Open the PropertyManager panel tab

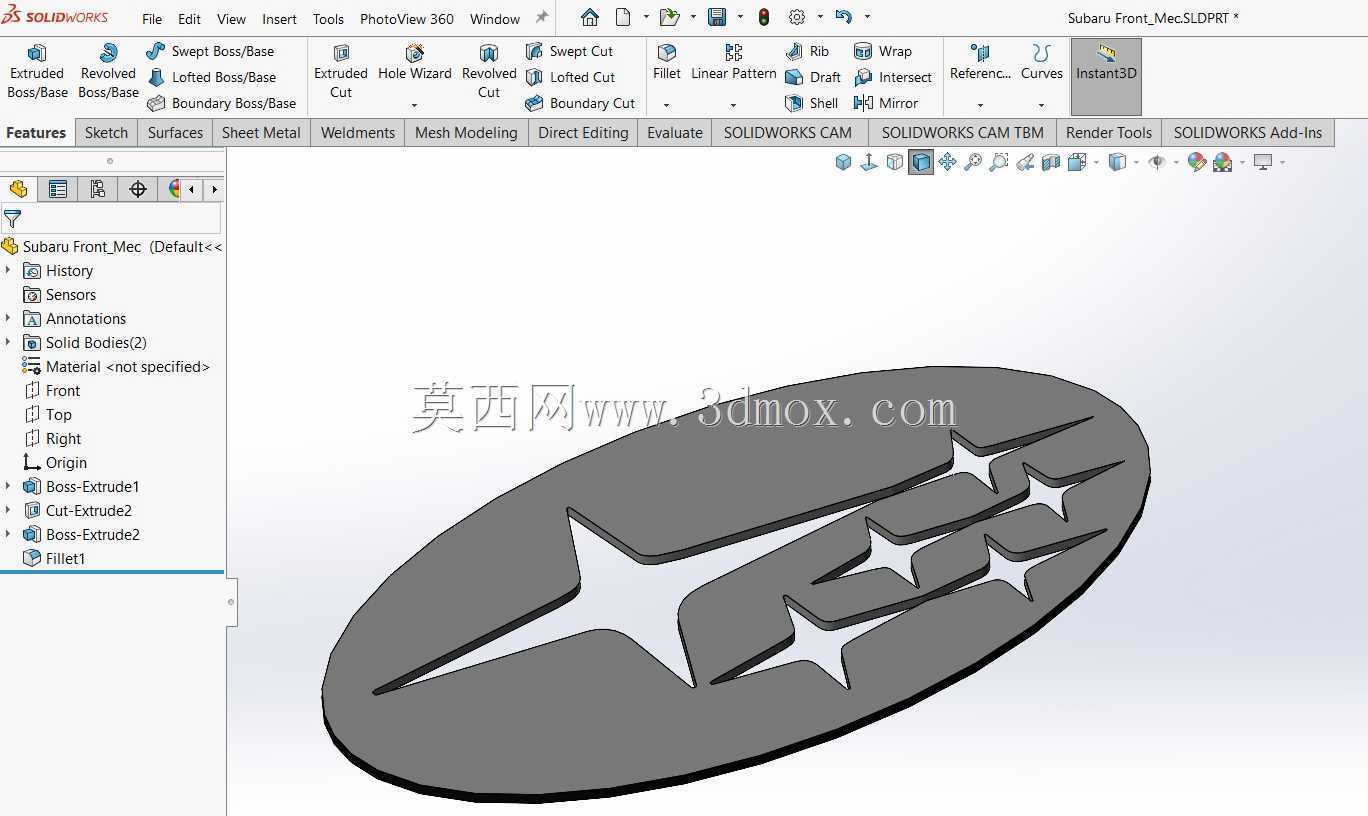(58, 189)
